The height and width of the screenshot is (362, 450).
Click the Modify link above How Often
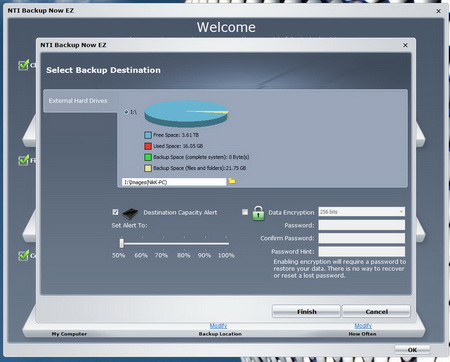[363, 325]
